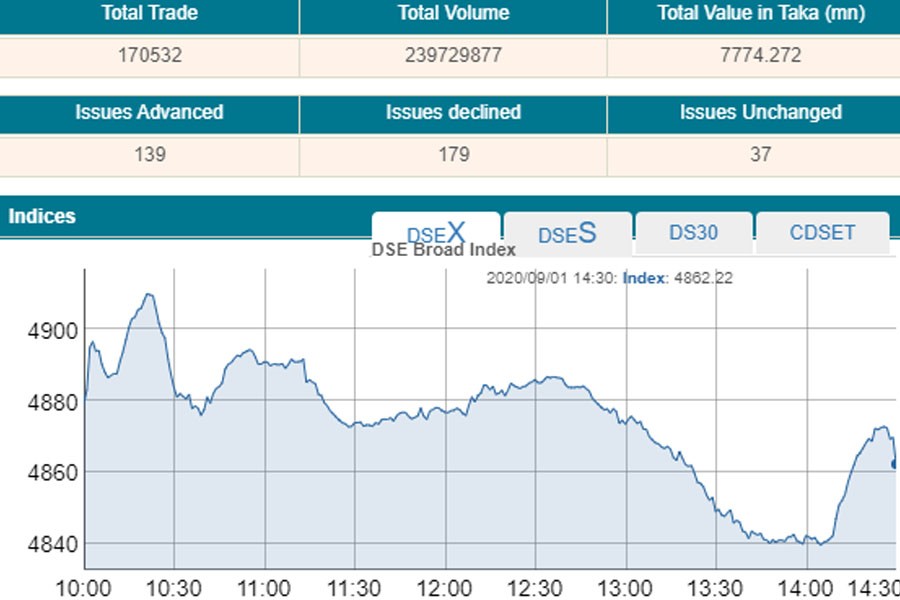Image resolution: width=900 pixels, height=600 pixels.
Task: Select the 139 issues advanced value
Action: (x=149, y=155)
